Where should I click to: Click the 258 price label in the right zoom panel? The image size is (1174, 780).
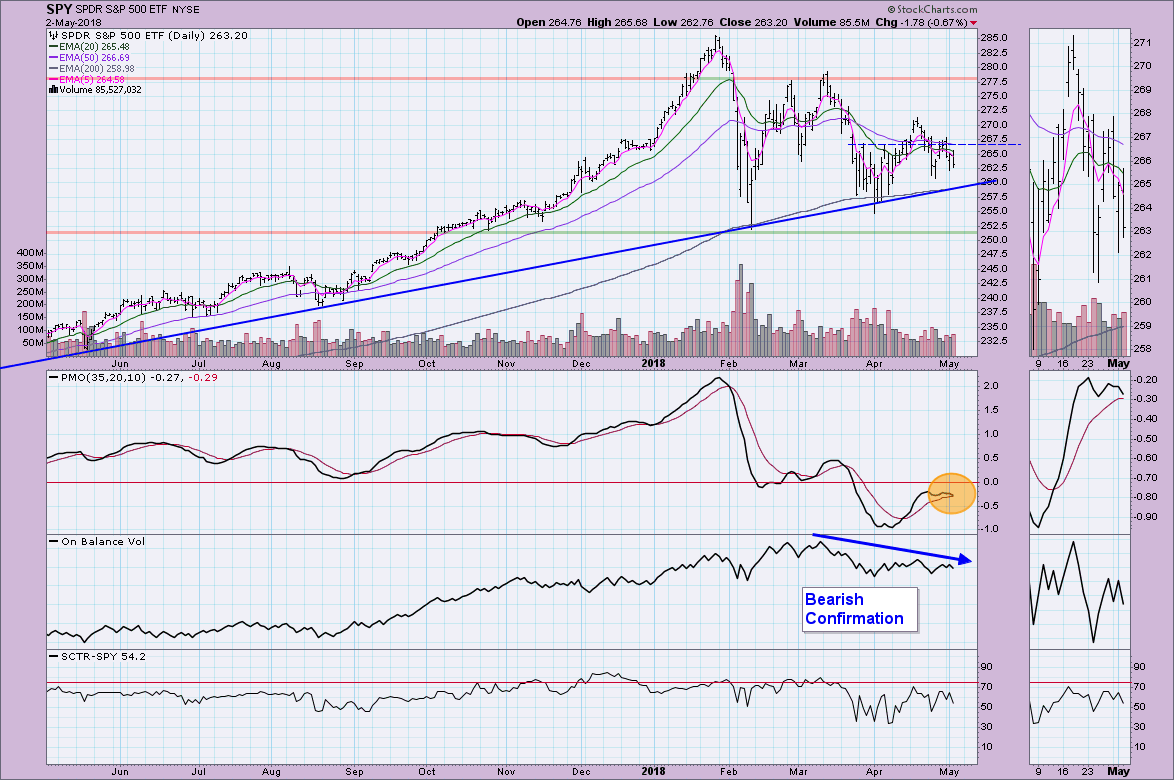1142,349
